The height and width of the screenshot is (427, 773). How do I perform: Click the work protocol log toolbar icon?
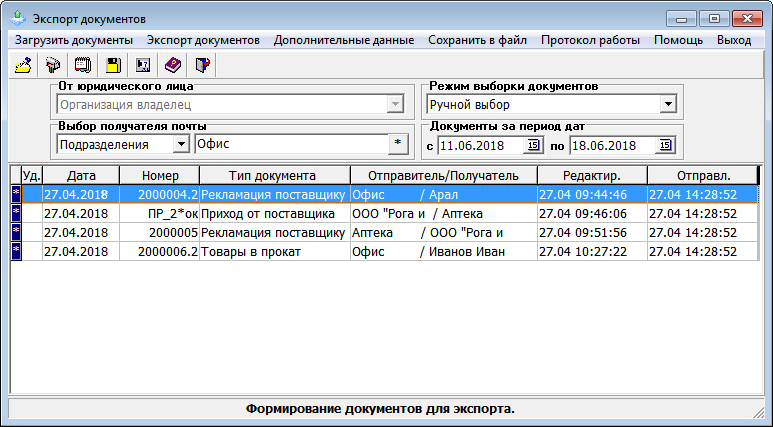[143, 65]
